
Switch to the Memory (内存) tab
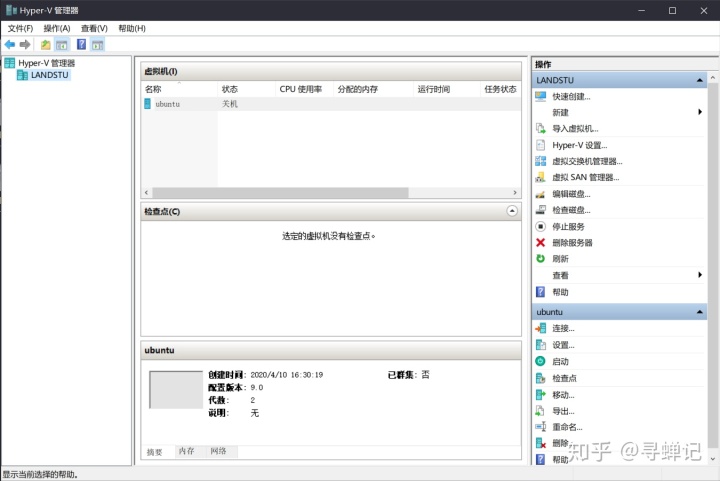(186, 451)
